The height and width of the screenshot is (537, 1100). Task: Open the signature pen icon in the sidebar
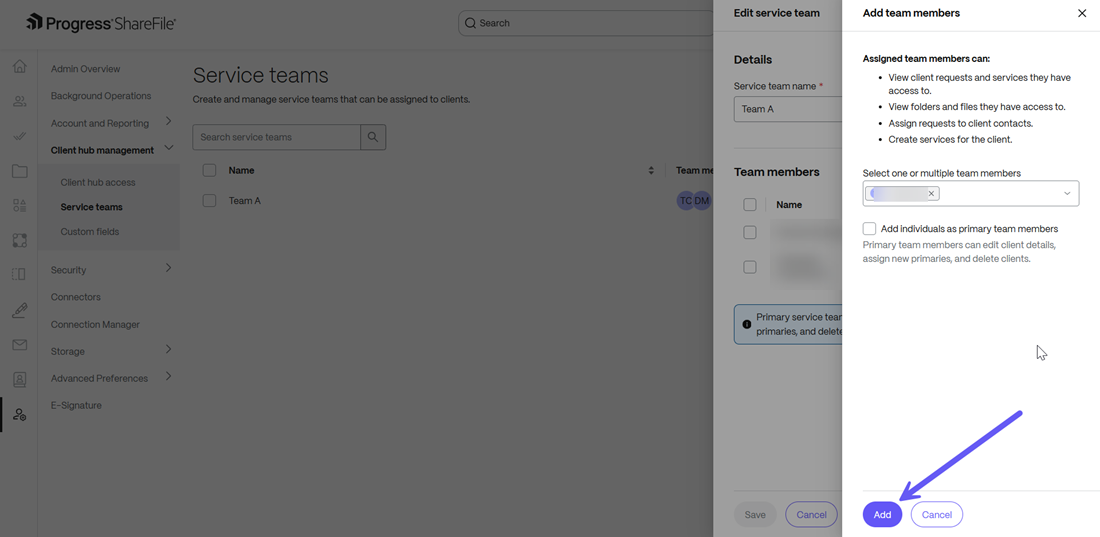[19, 310]
